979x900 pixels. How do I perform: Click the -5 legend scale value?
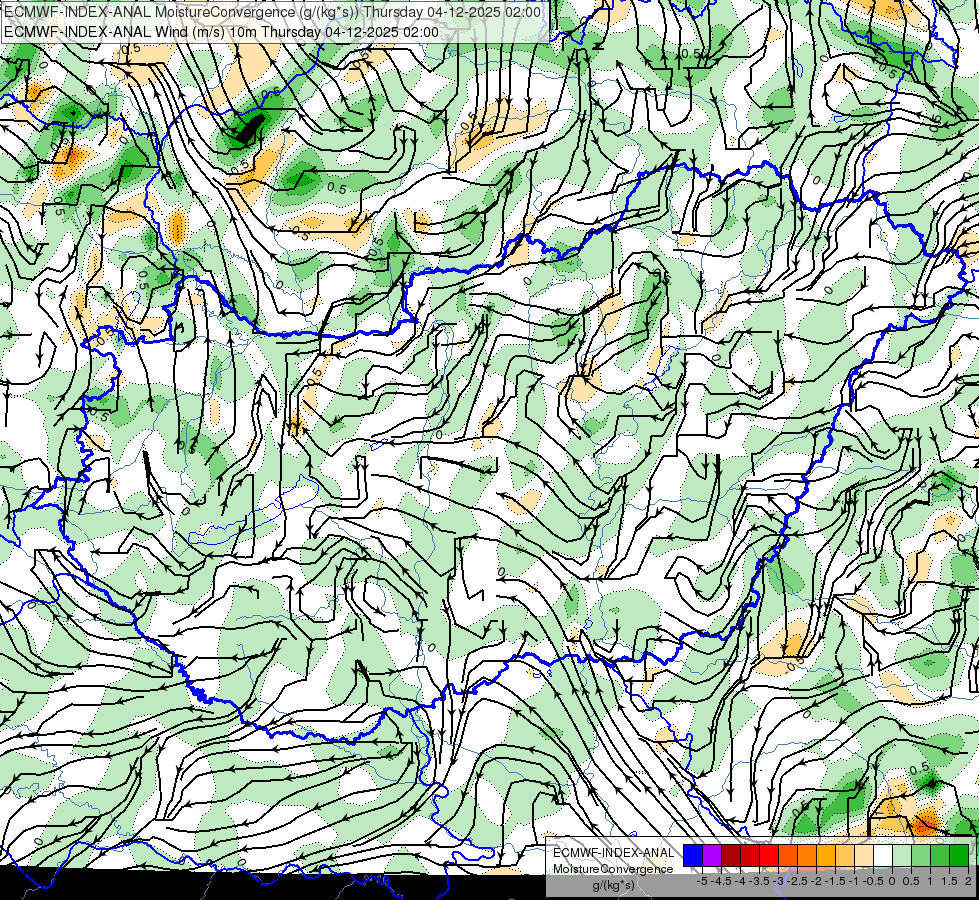coord(702,881)
